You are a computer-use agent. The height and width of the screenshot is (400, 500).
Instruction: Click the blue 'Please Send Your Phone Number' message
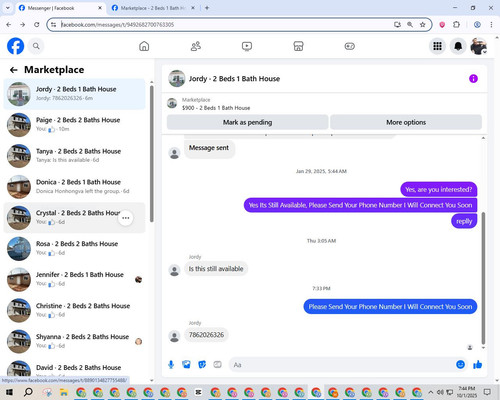[390, 307]
